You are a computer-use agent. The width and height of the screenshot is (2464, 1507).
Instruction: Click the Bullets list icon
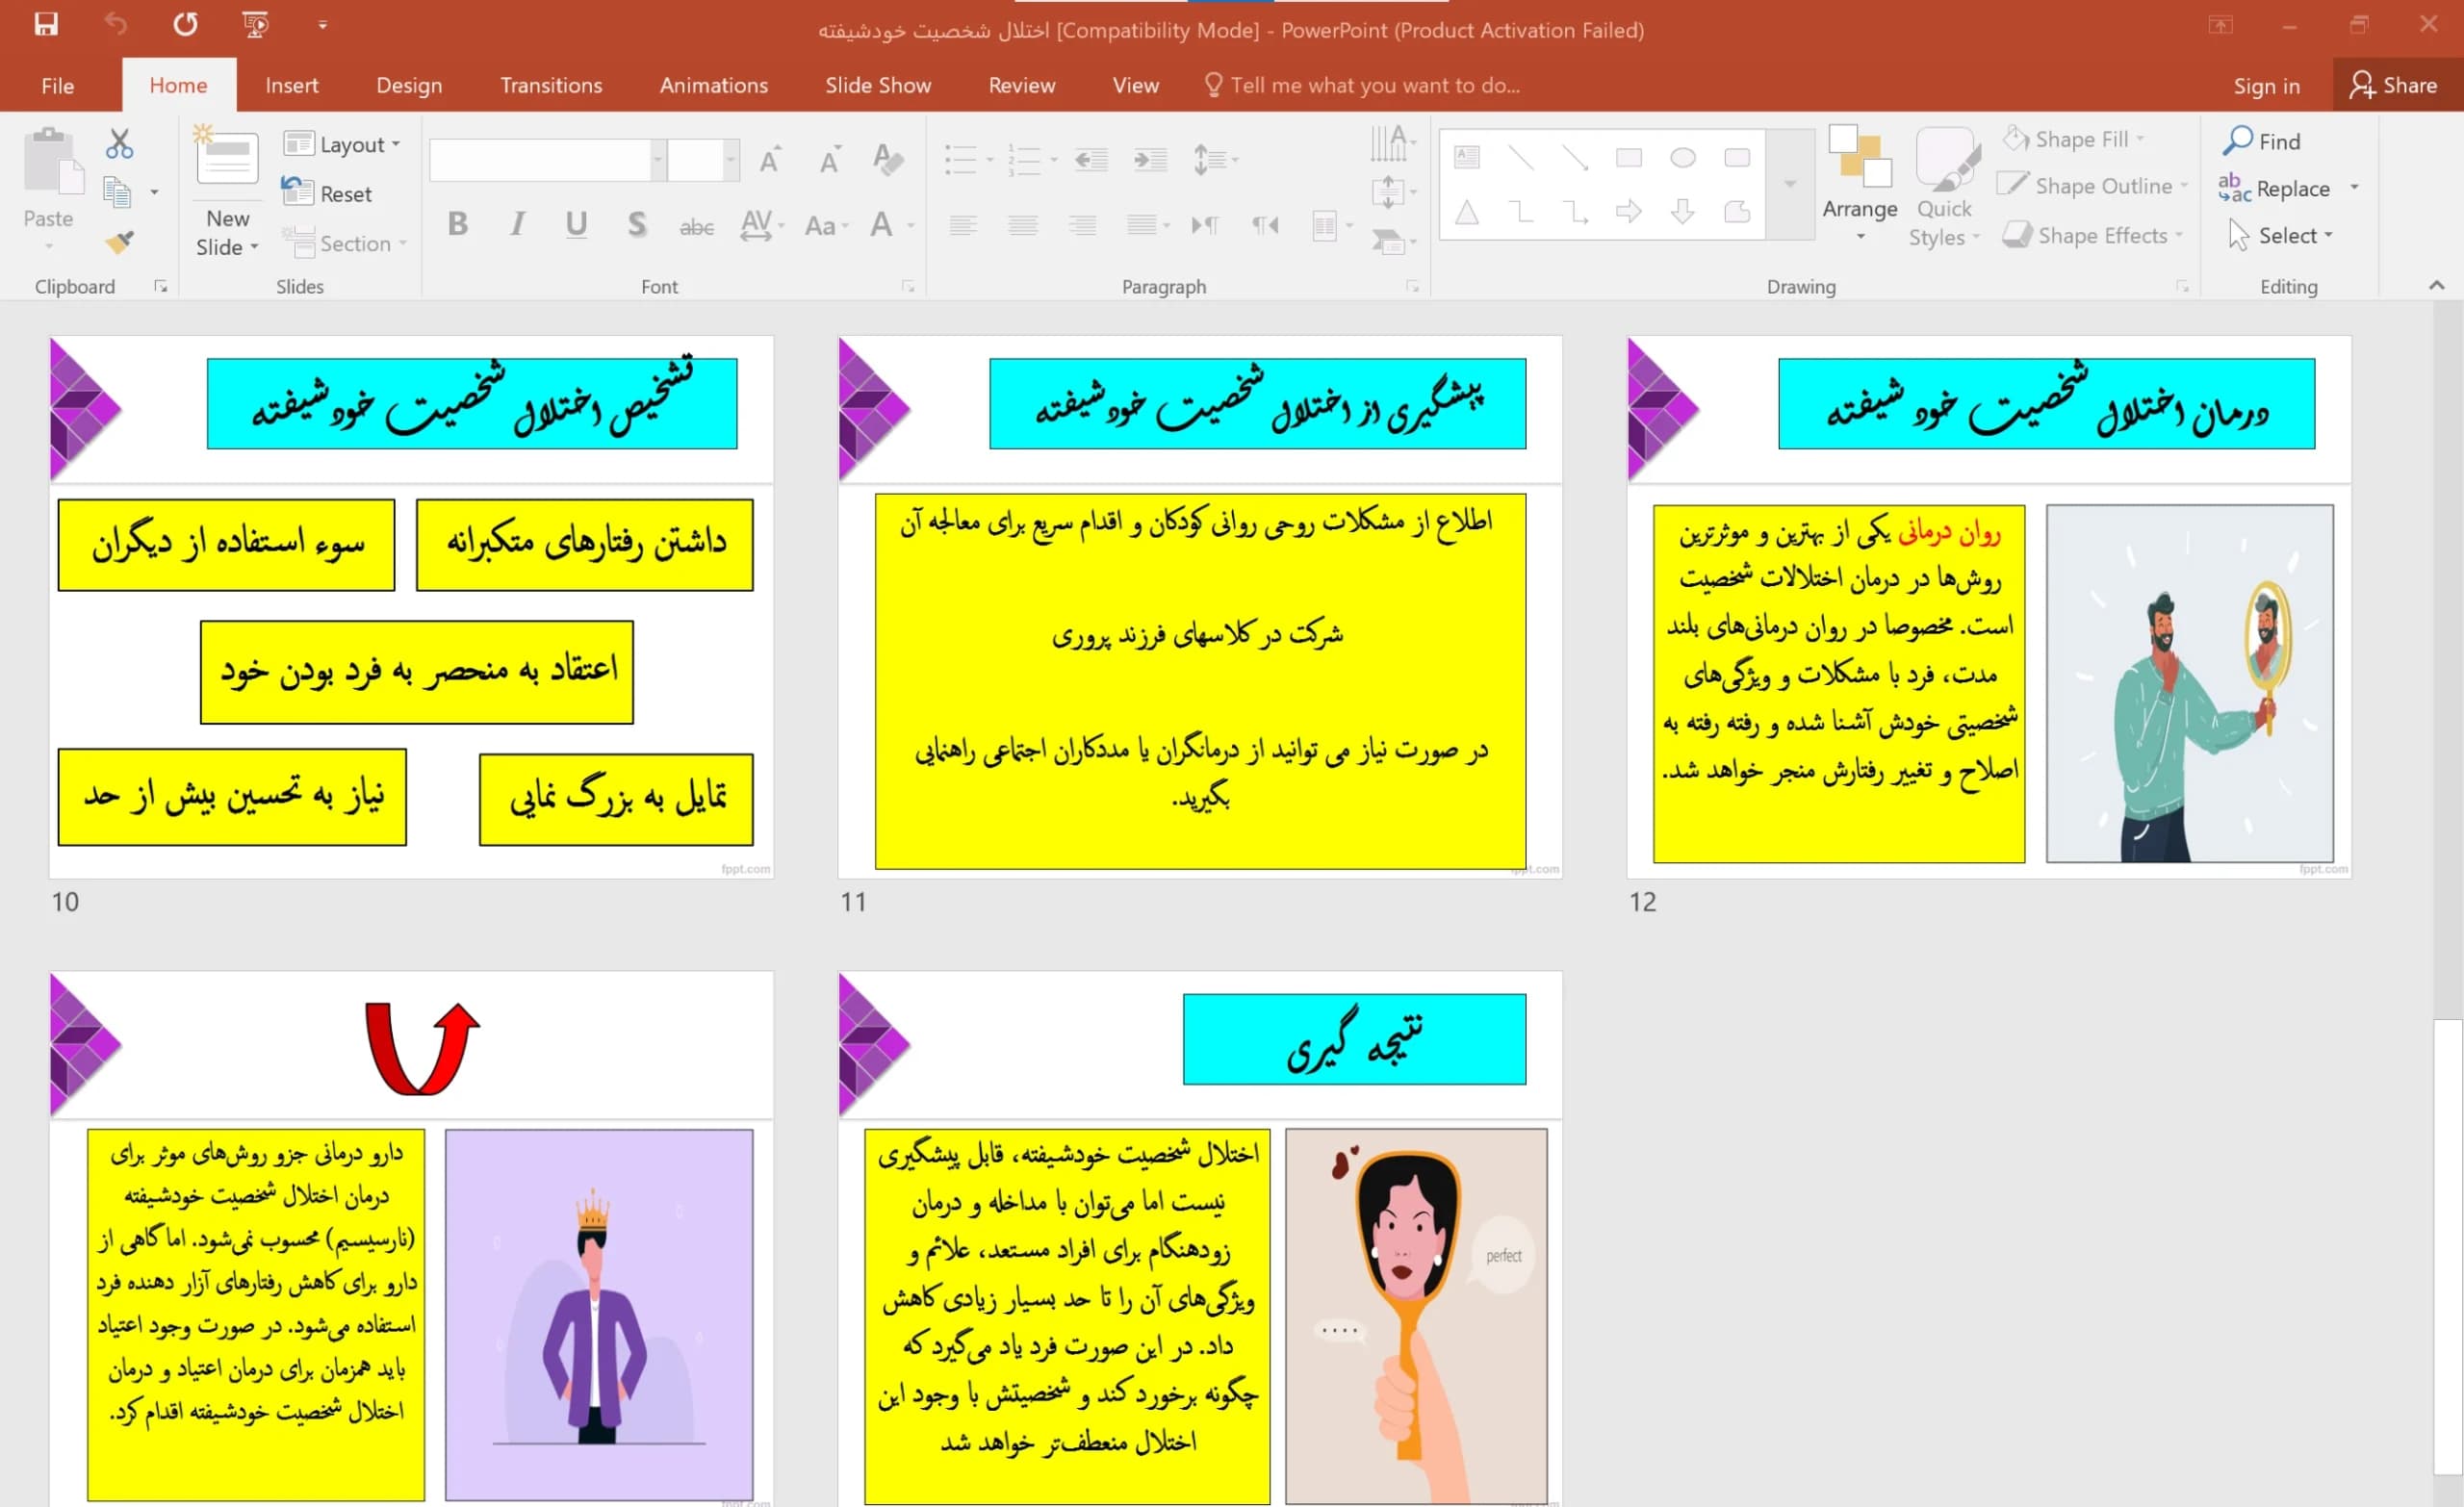(x=961, y=160)
